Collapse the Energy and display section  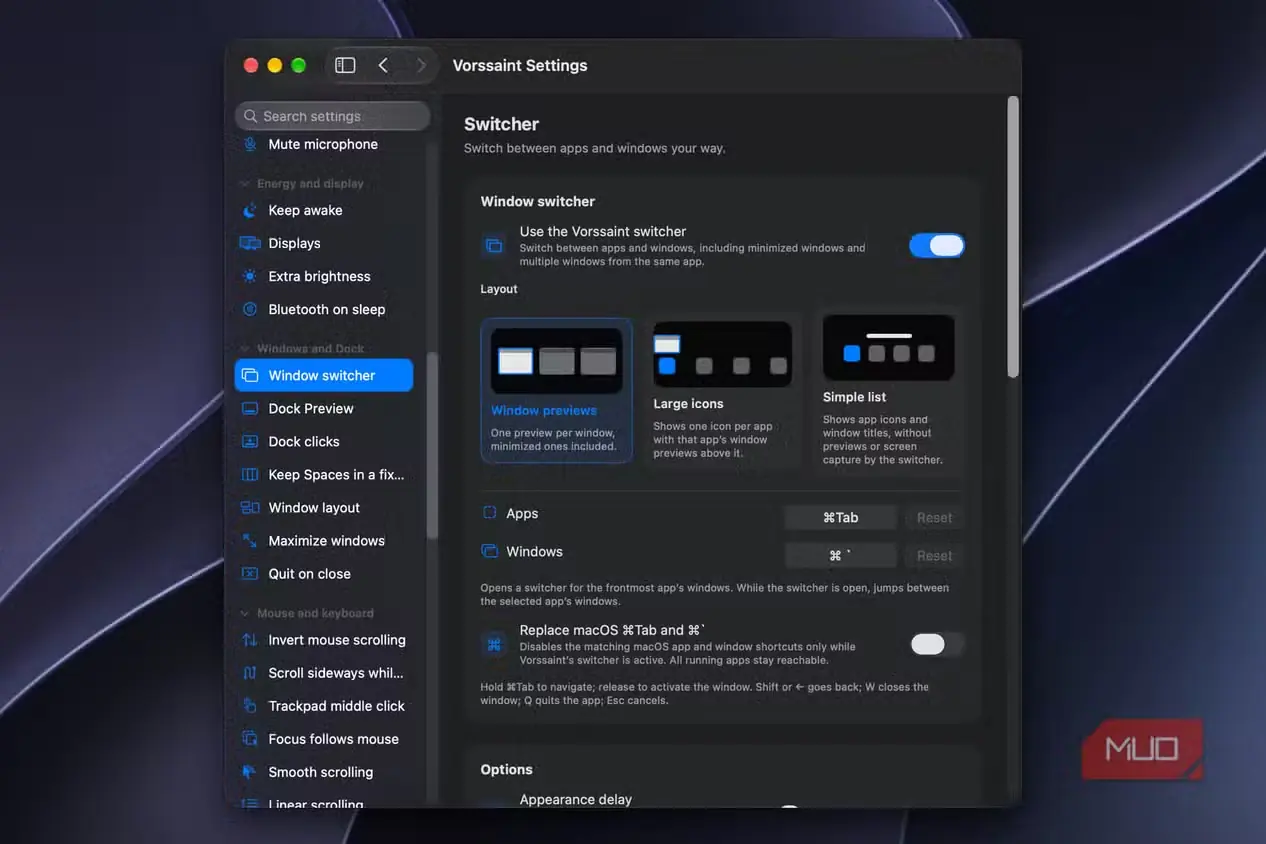click(x=246, y=184)
